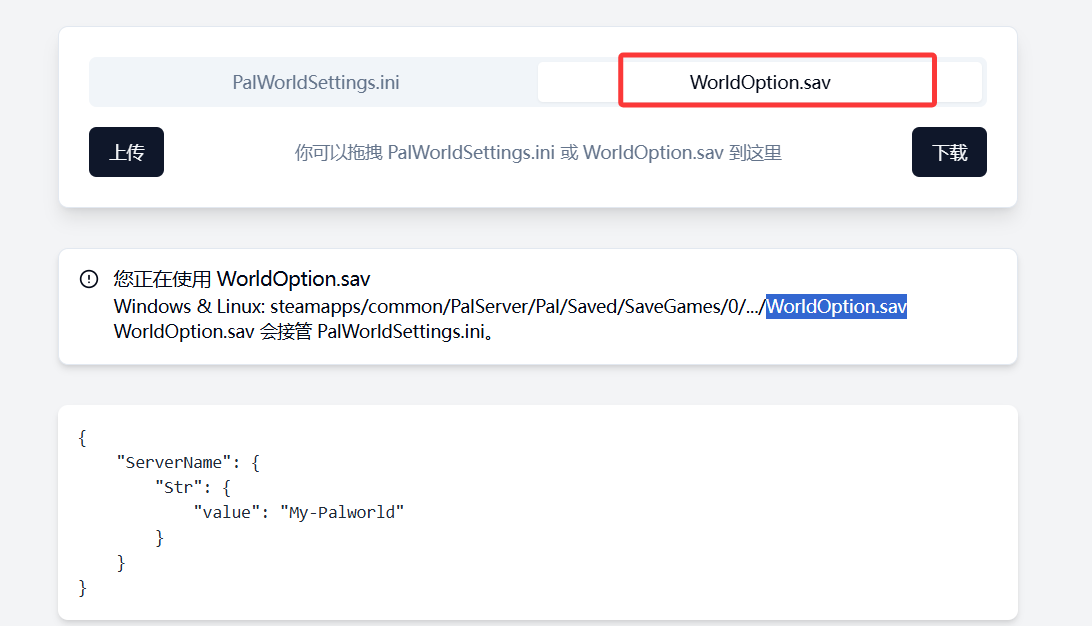Viewport: 1092px width, 626px height.
Task: Click highlighted WorldOption.sav in file path
Action: [x=836, y=306]
